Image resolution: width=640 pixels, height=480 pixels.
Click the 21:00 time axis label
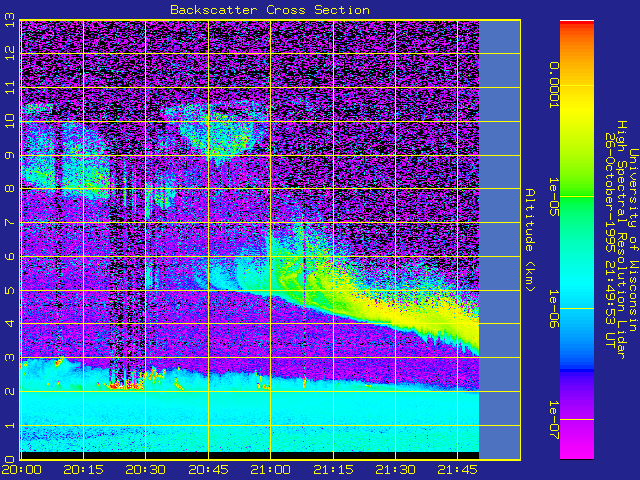(x=271, y=470)
